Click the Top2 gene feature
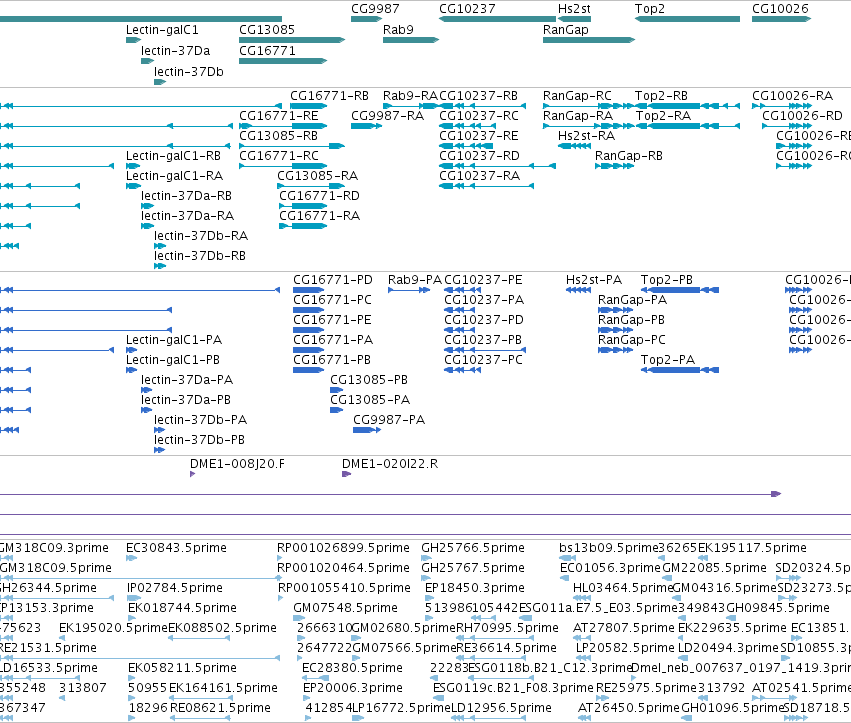 (687, 19)
